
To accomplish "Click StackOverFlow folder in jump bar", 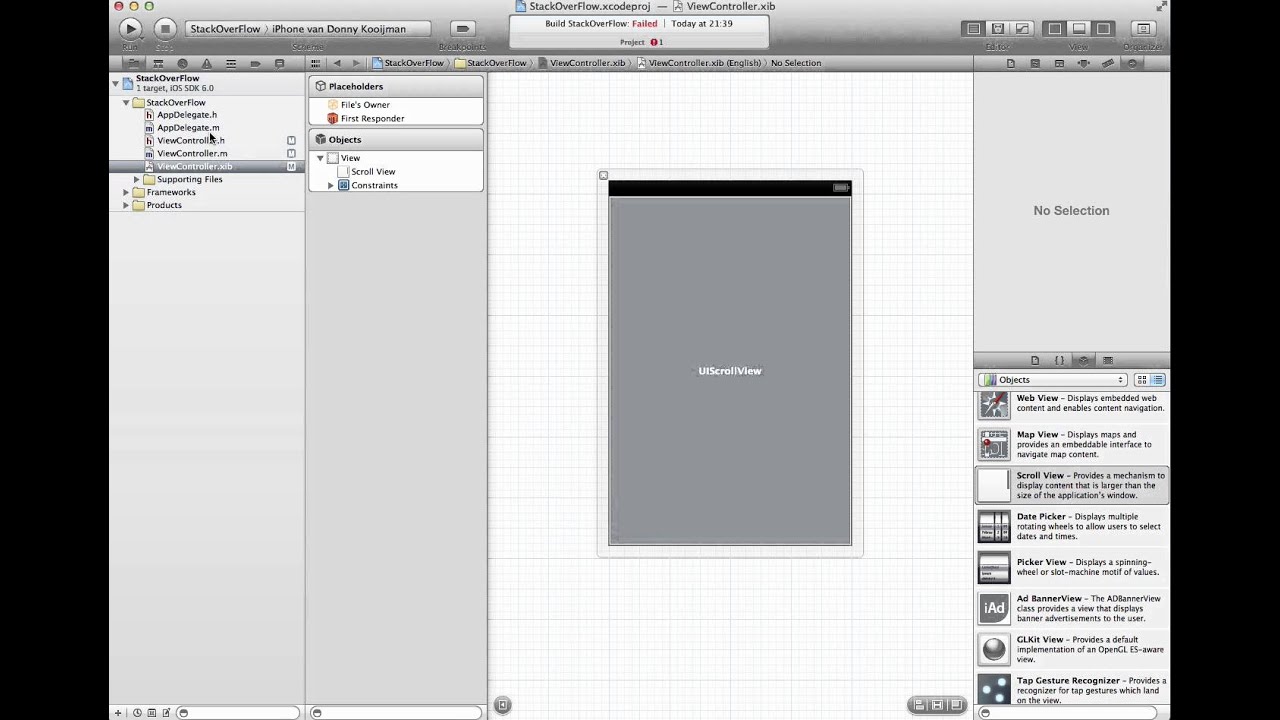I will (x=491, y=63).
